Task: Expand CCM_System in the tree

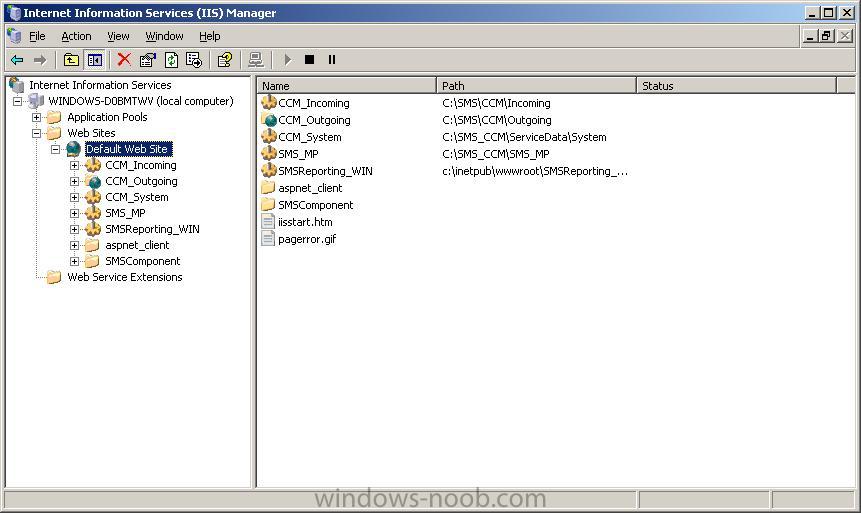Action: (x=74, y=197)
